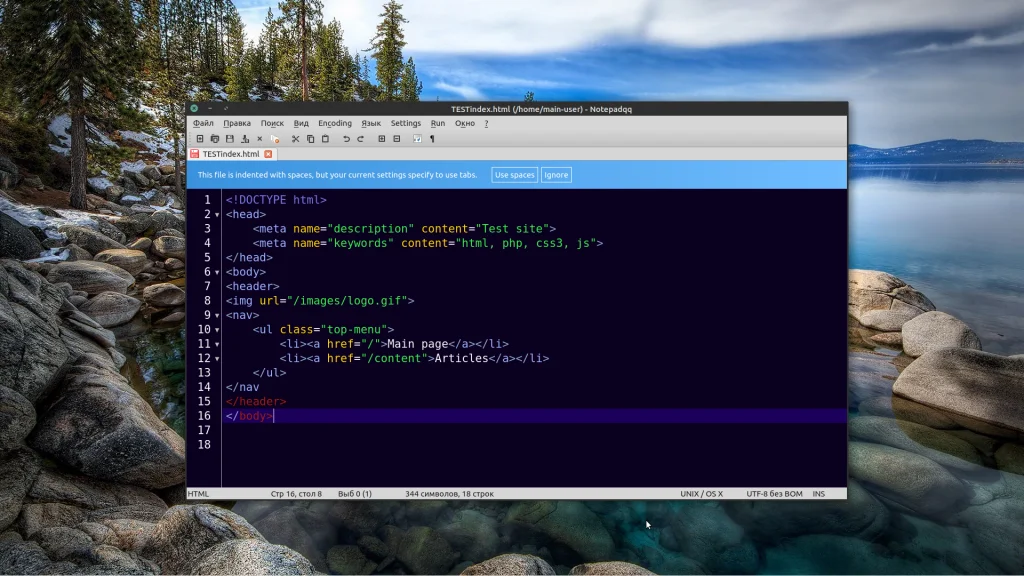
Task: Collapse the nav fold arrow on line 9
Action: coord(217,315)
